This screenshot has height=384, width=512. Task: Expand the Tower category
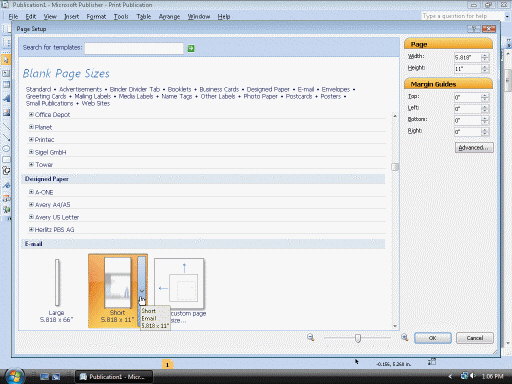[x=31, y=164]
